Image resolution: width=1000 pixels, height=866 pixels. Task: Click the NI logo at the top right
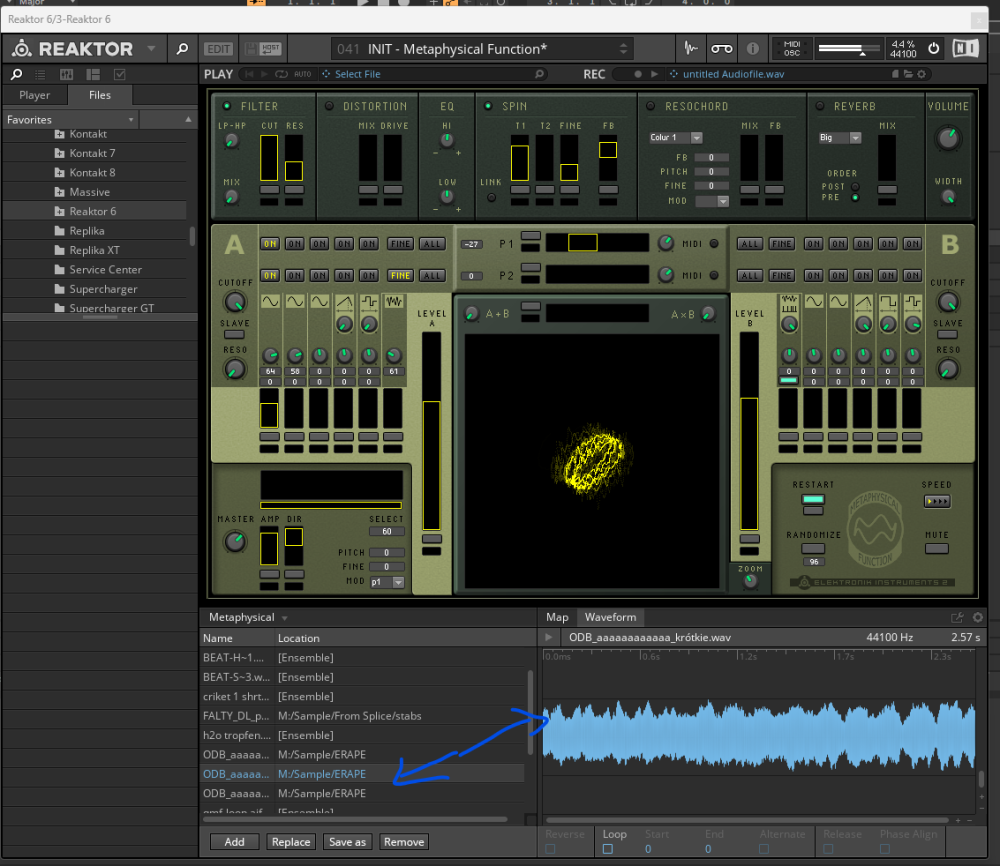click(965, 48)
